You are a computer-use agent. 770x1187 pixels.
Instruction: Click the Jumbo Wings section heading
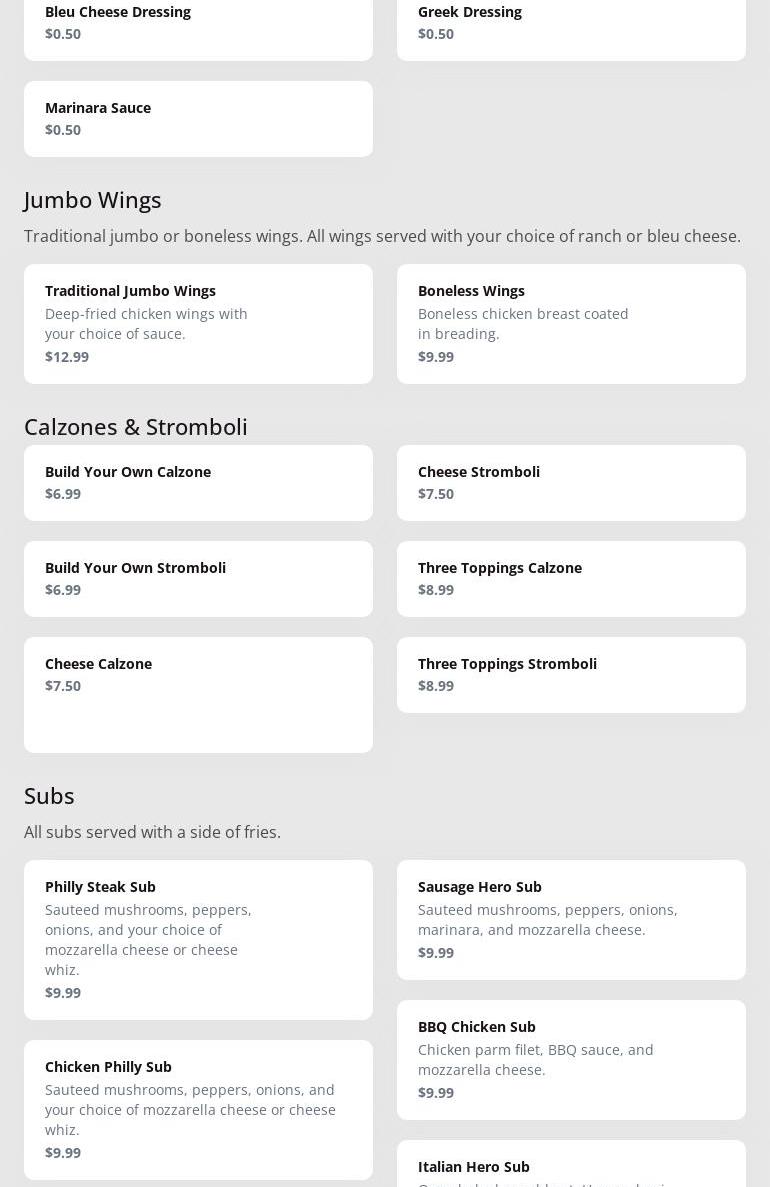(x=93, y=200)
